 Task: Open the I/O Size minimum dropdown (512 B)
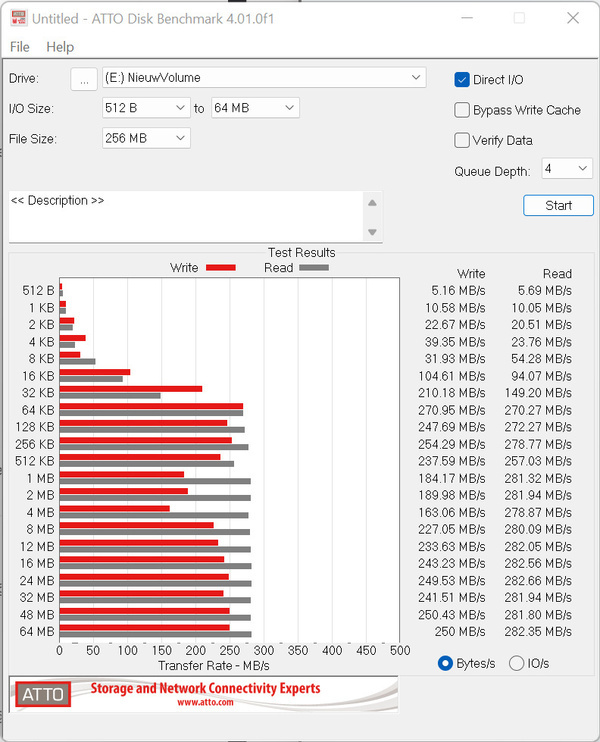[146, 108]
